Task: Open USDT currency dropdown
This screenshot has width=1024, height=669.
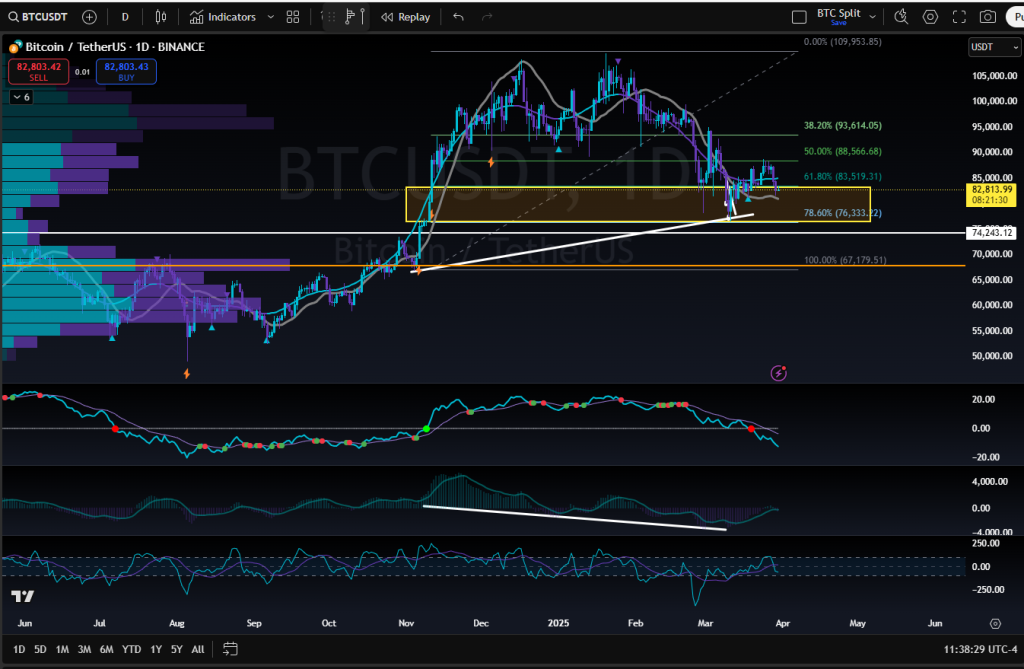Action: pyautogui.click(x=994, y=47)
